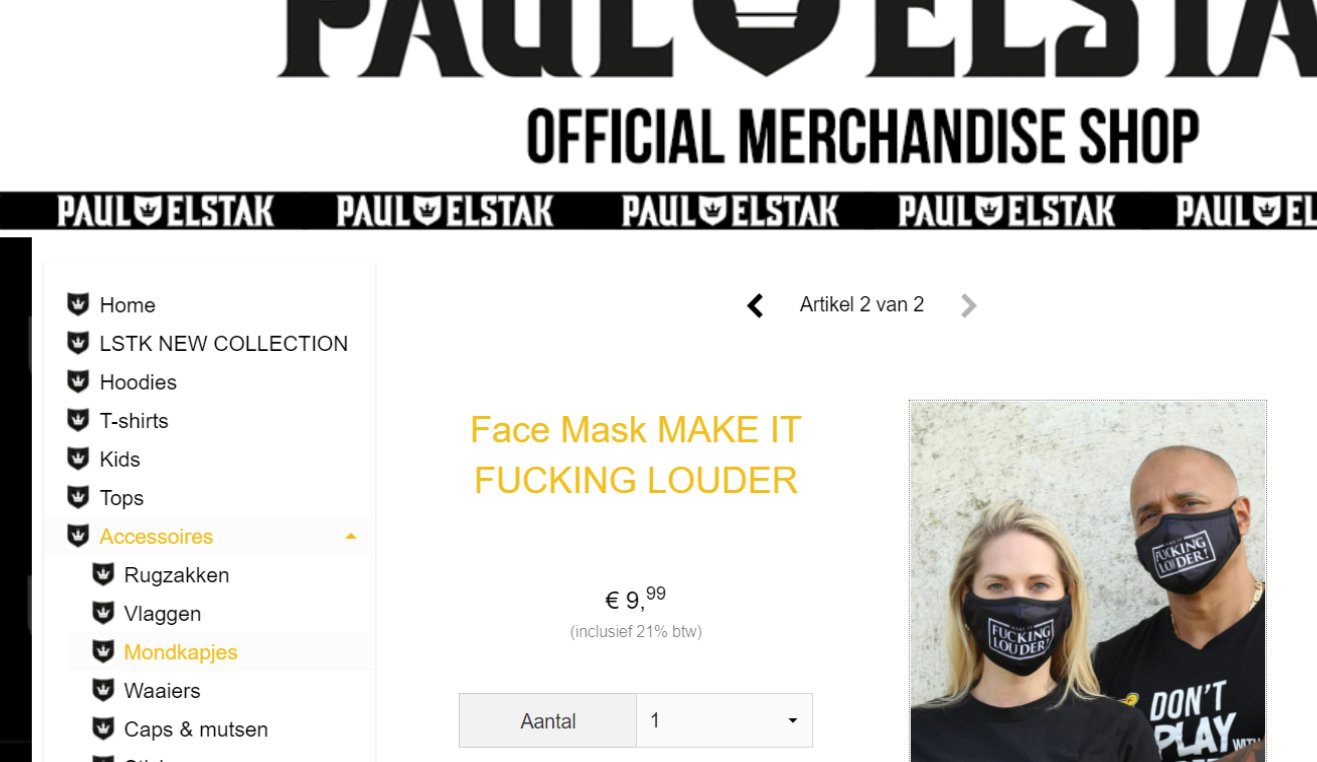Collapse the Accessoires submenu arrow
The image size is (1317, 762).
(350, 537)
